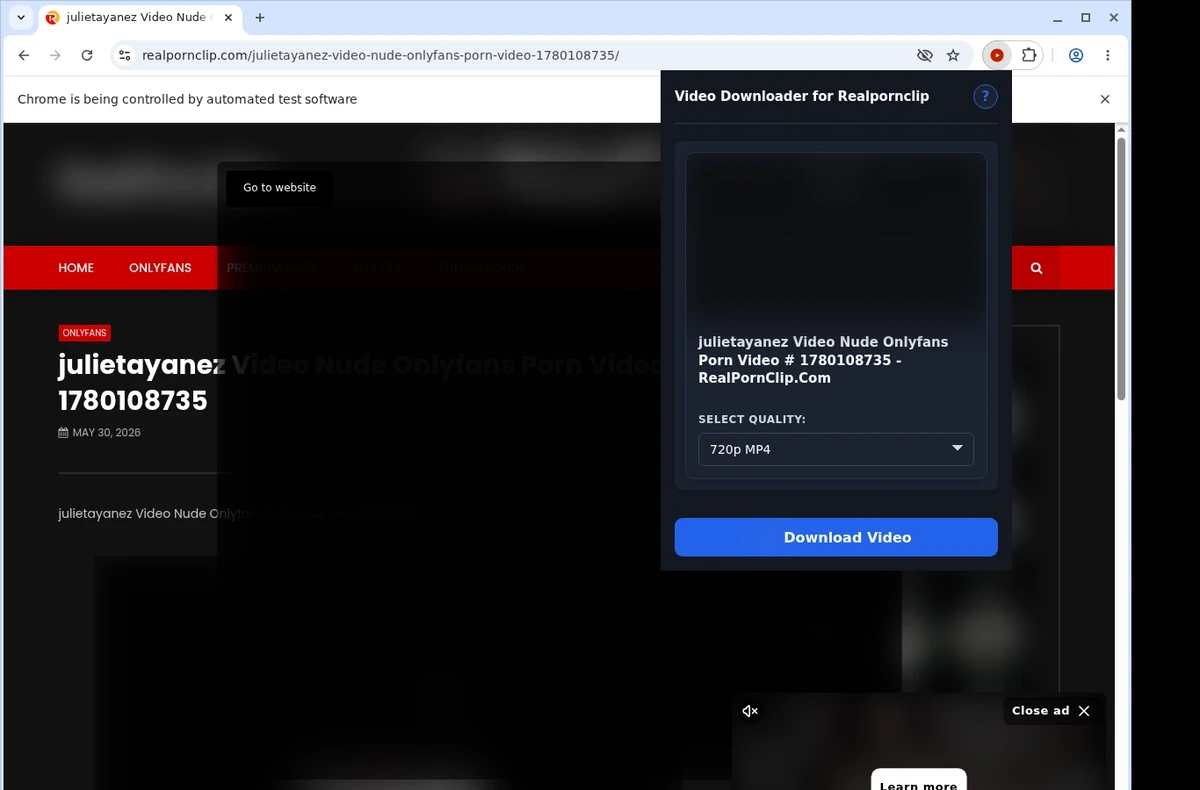The width and height of the screenshot is (1200, 790).
Task: Reload the current page
Action: click(x=87, y=56)
